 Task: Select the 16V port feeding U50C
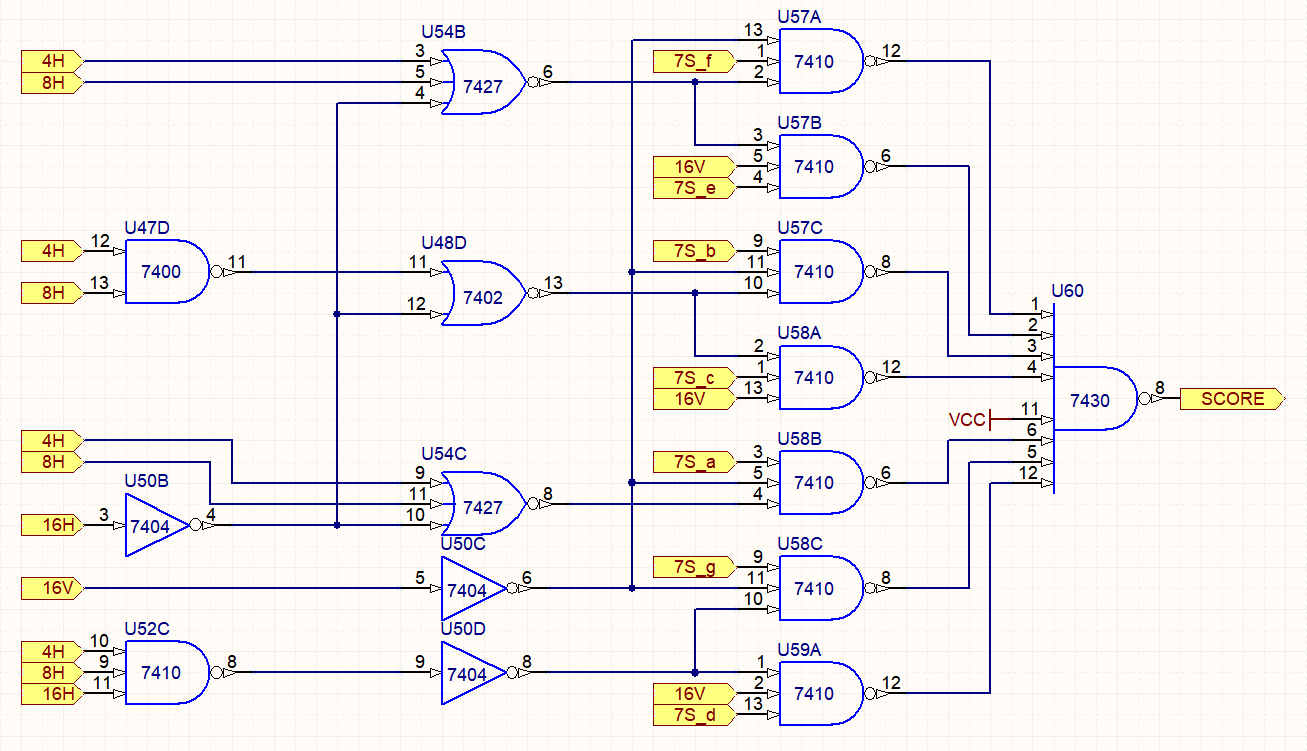[x=53, y=588]
